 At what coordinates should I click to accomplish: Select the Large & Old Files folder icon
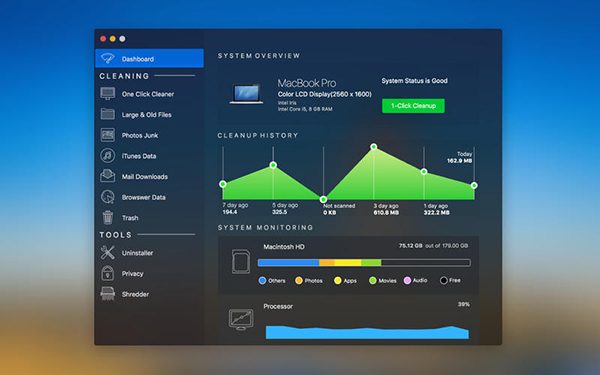108,114
